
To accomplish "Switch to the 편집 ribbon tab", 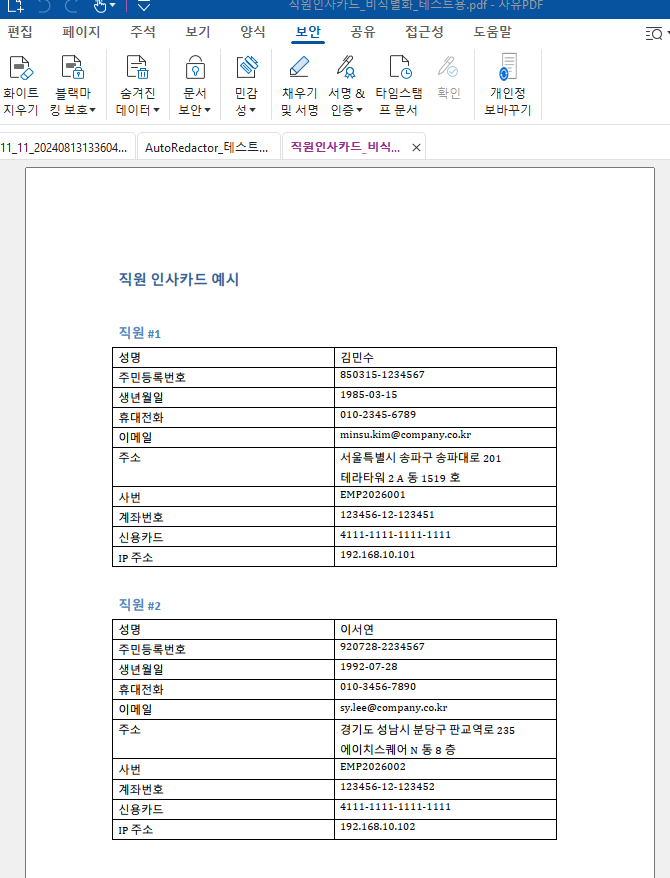I will point(20,32).
